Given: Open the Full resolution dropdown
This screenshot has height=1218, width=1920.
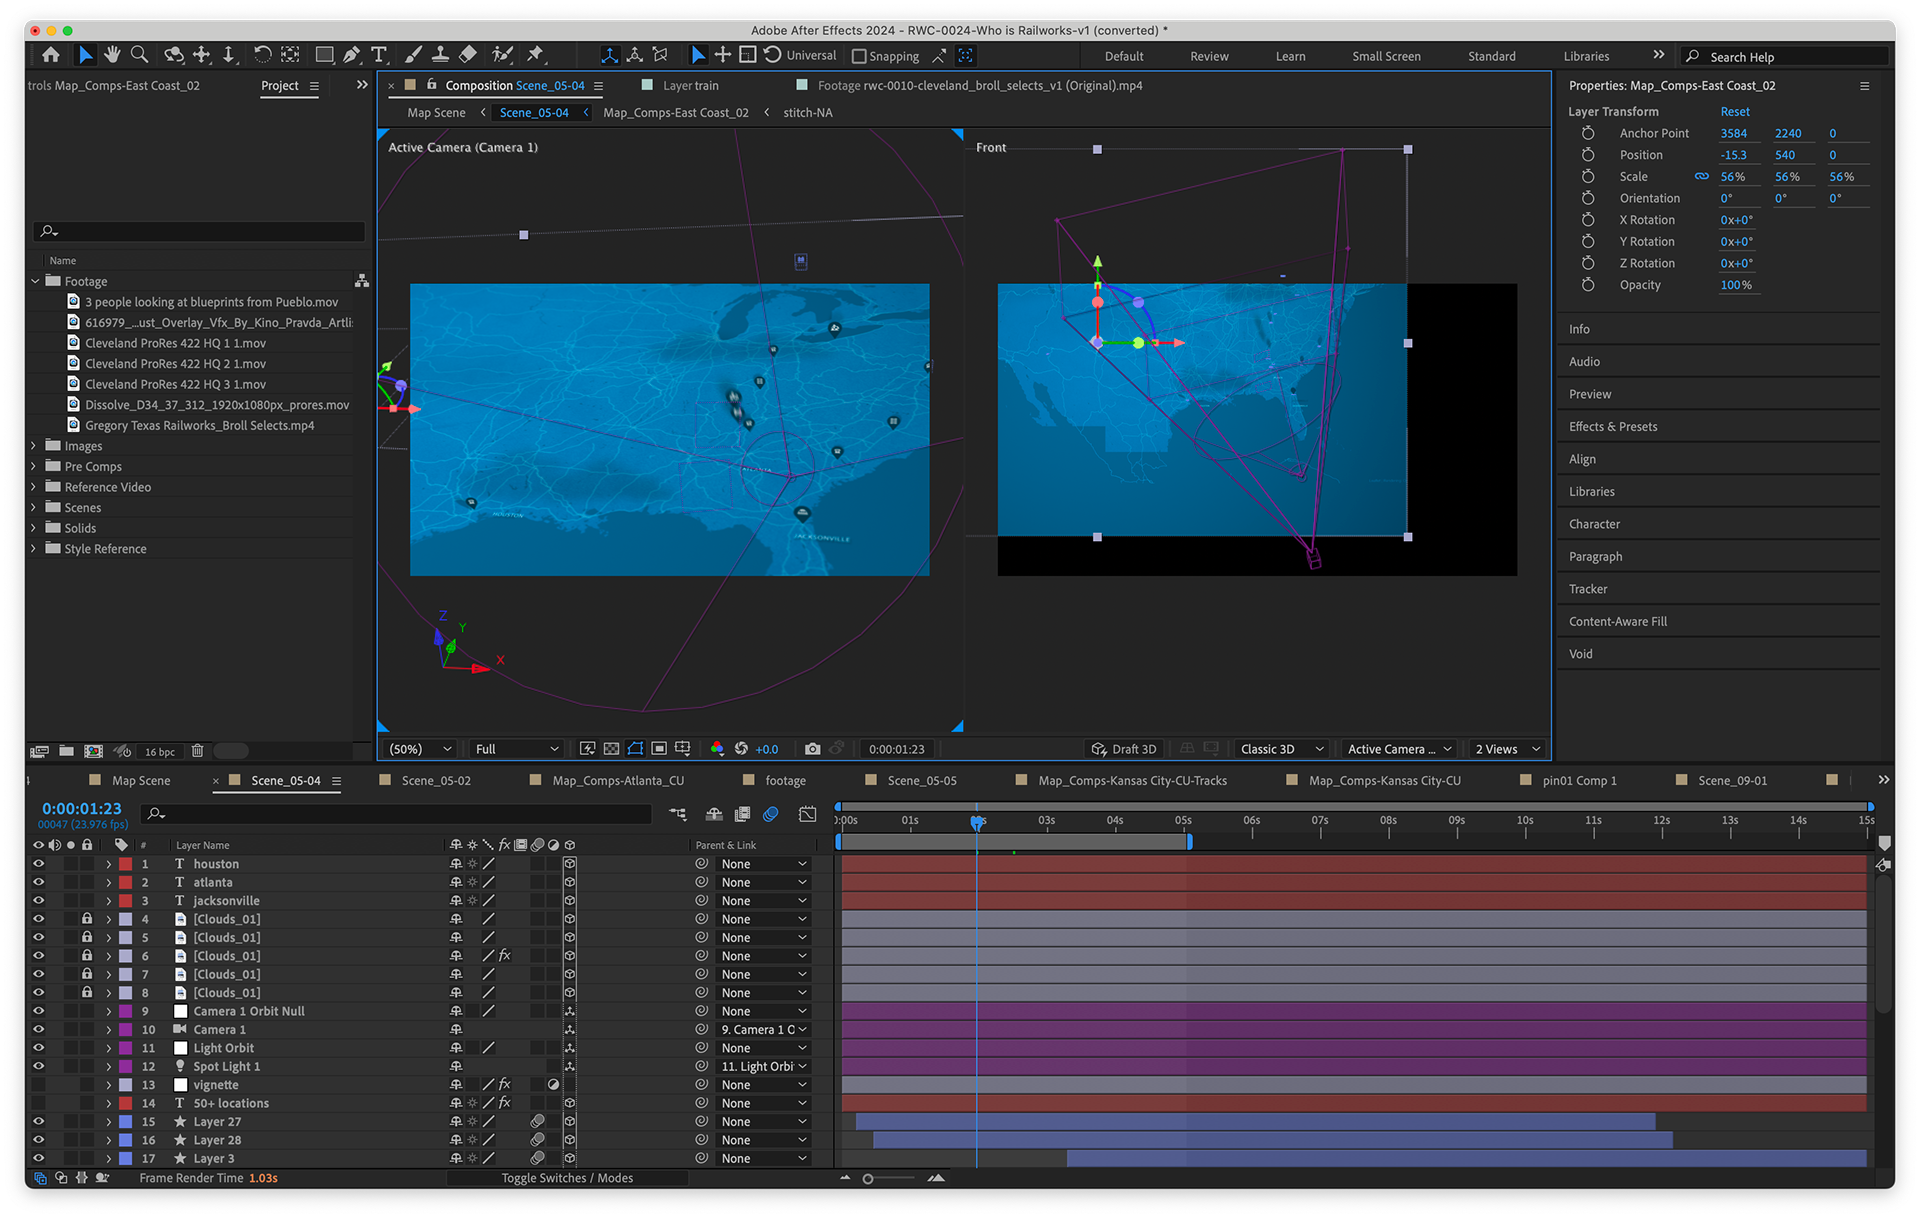Looking at the screenshot, I should 516,749.
